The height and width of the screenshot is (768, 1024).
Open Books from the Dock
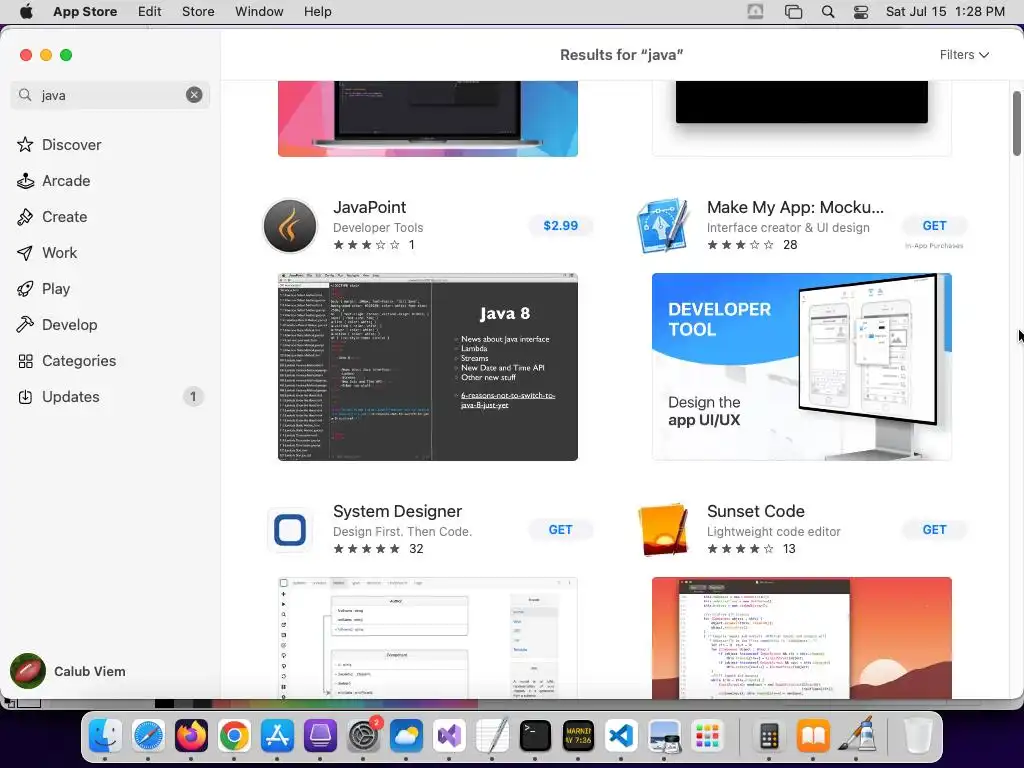point(812,736)
